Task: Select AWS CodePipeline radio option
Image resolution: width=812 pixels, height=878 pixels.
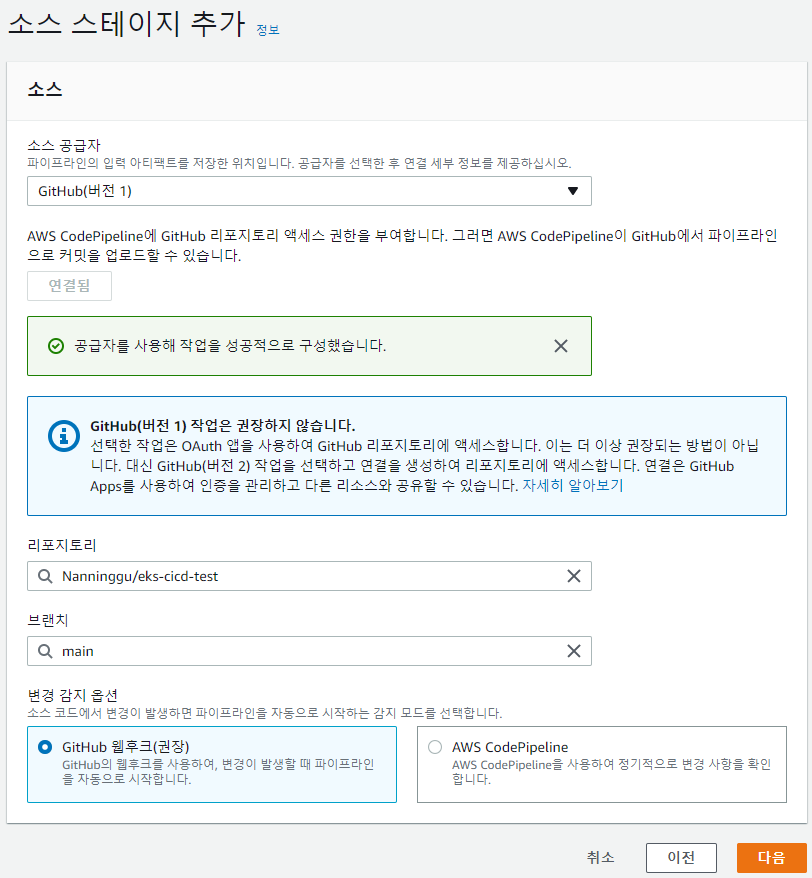Action: tap(435, 747)
